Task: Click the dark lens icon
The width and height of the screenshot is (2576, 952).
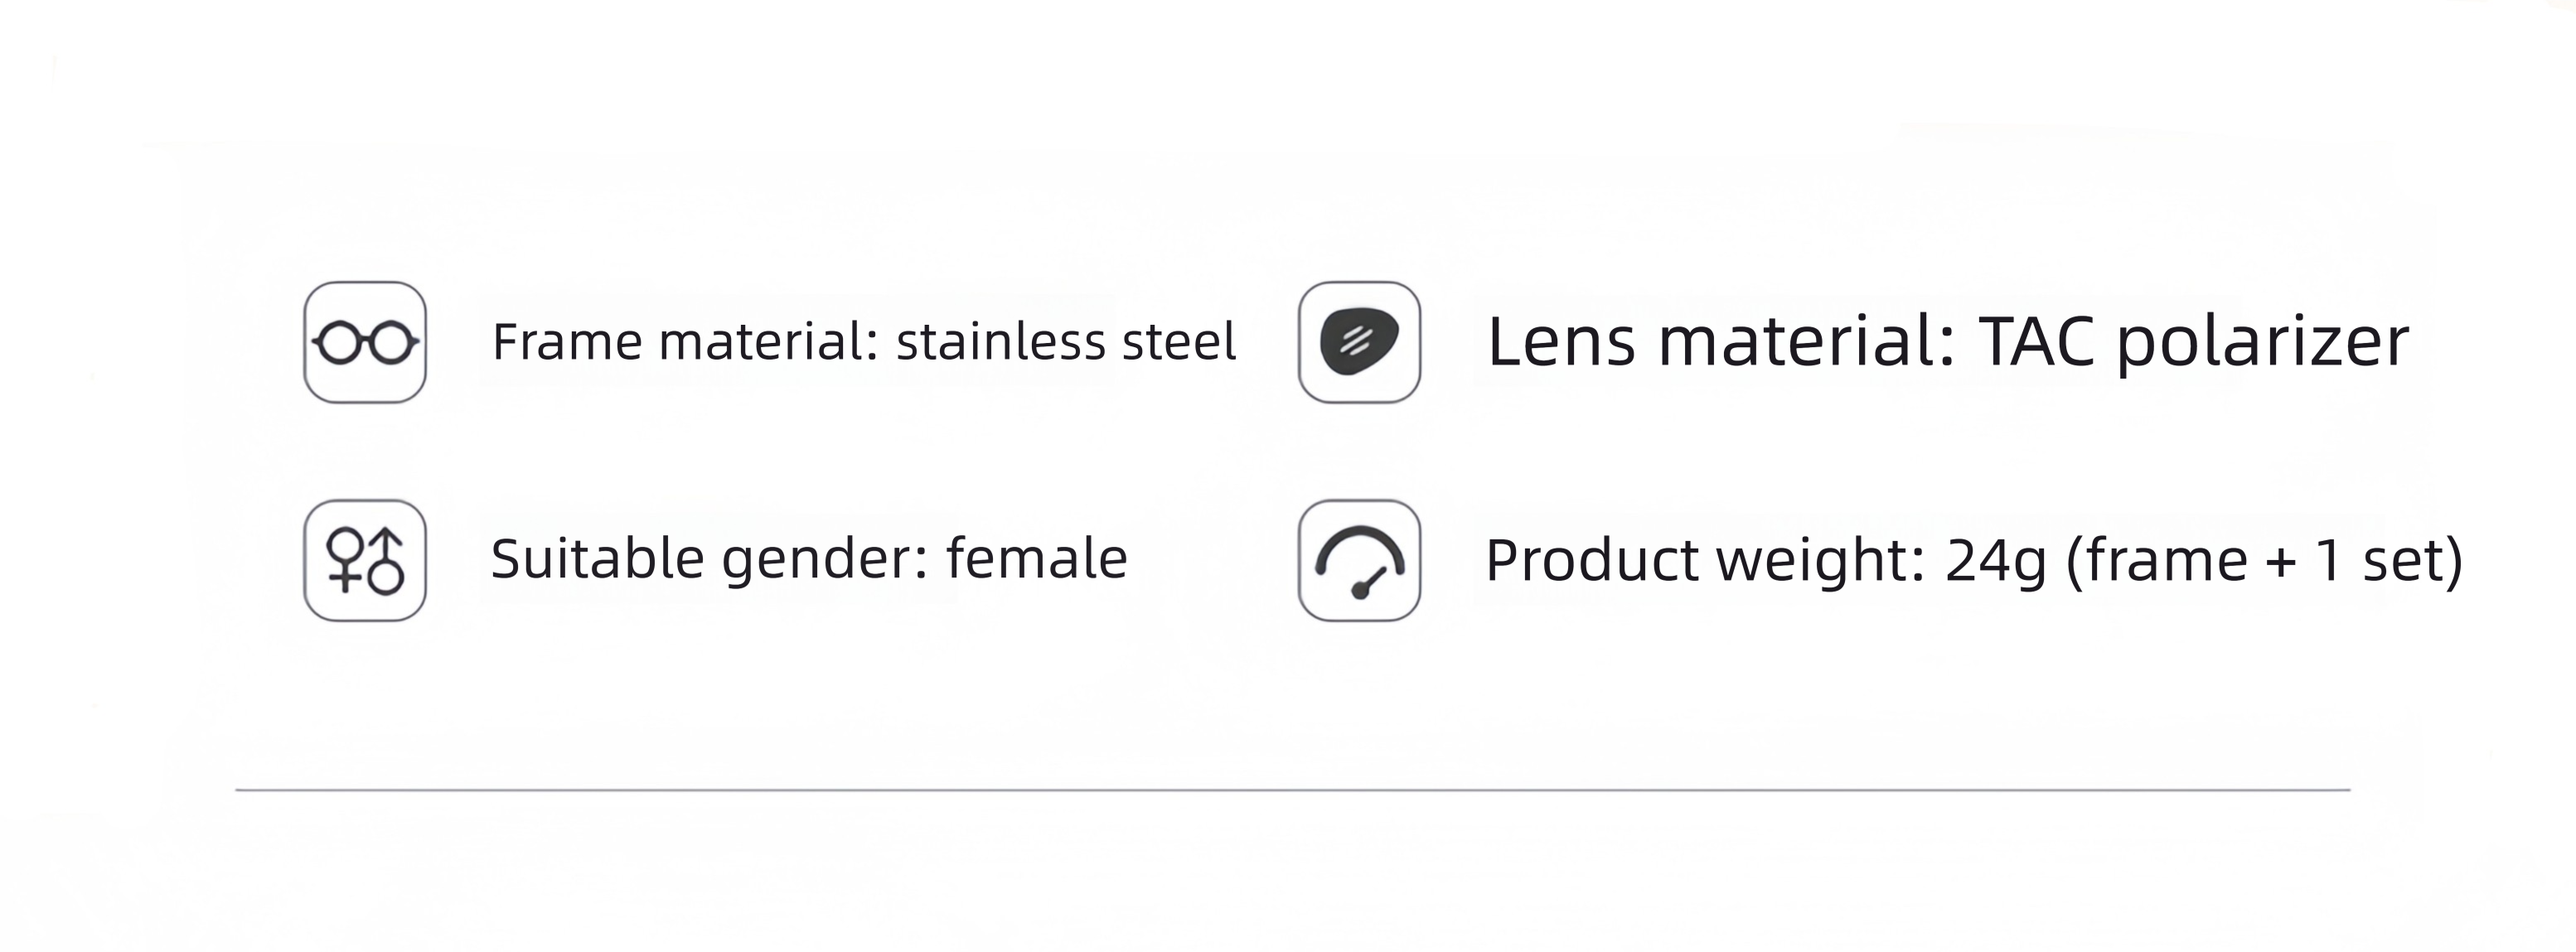Action: coord(1359,343)
